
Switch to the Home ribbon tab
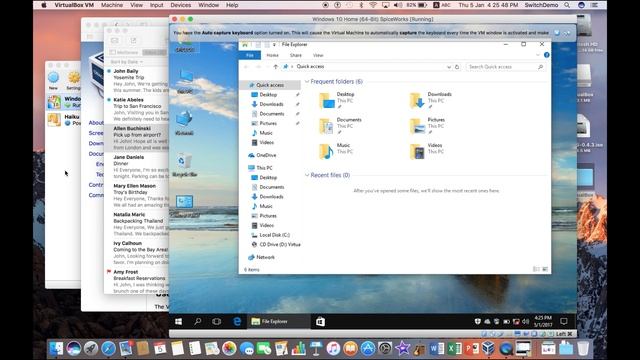(272, 55)
